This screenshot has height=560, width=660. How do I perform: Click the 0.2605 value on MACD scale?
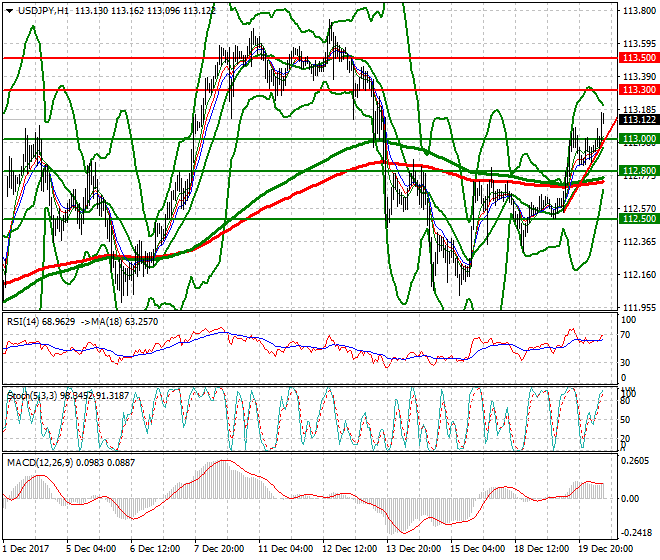point(636,461)
